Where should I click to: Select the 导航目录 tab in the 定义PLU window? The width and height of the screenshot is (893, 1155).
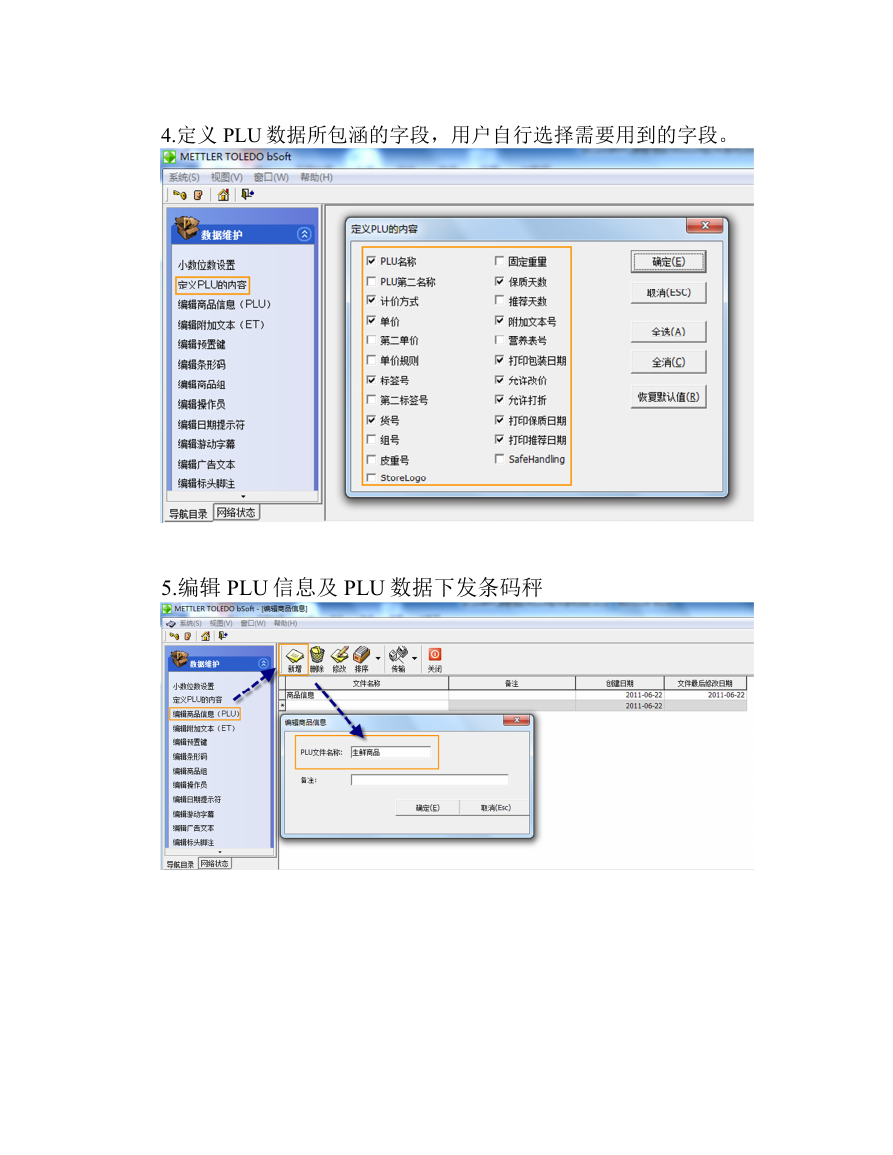click(188, 513)
